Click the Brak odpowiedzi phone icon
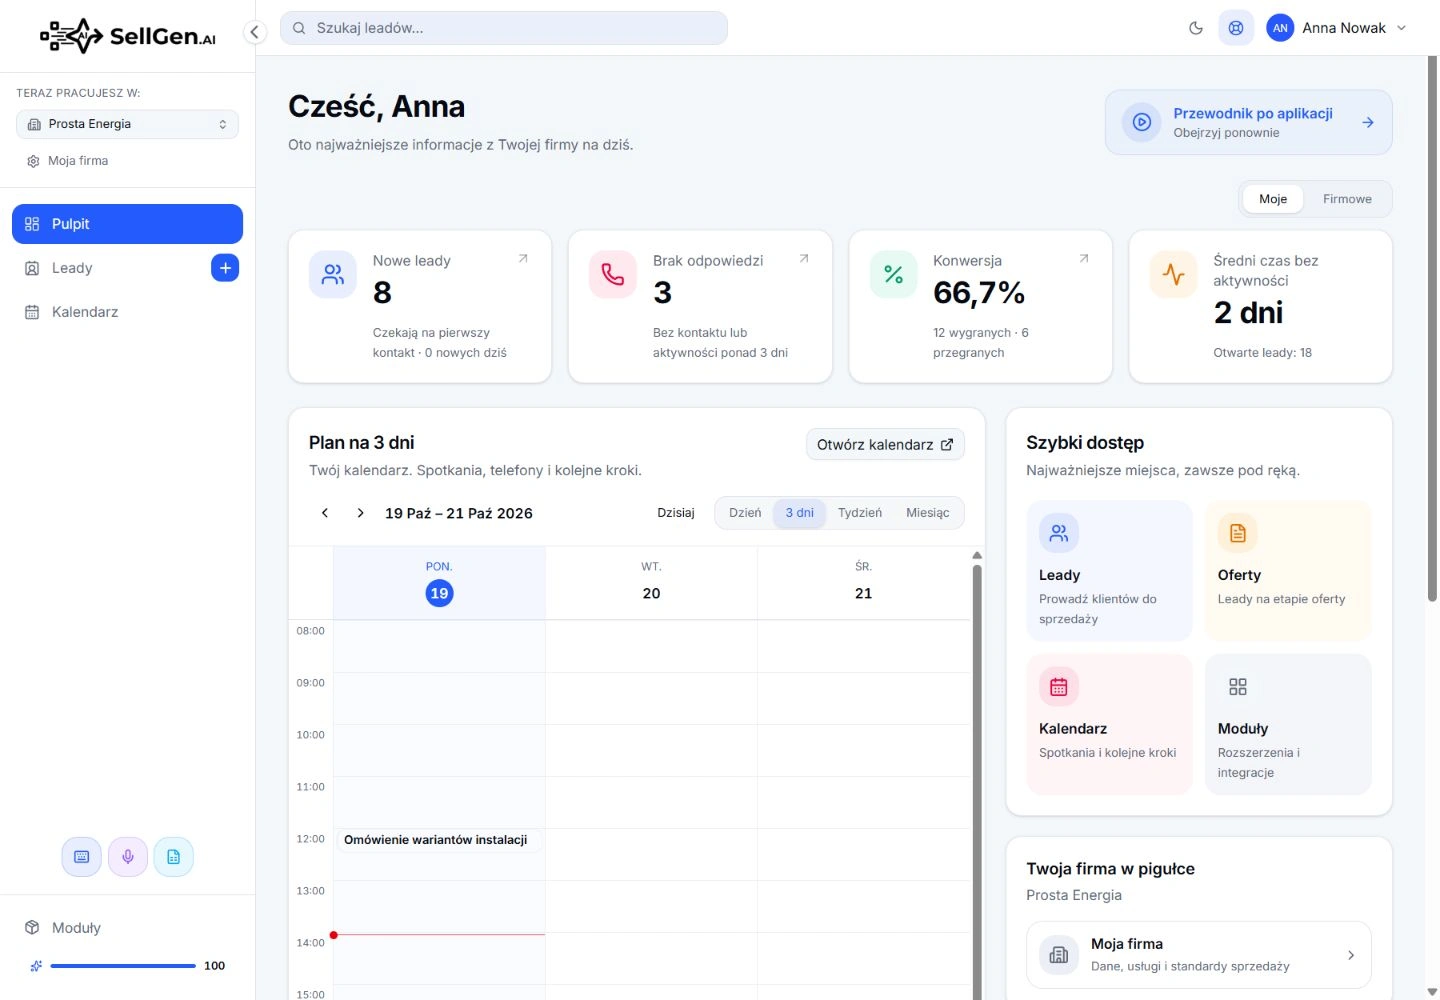This screenshot has width=1440, height=1000. (x=613, y=274)
